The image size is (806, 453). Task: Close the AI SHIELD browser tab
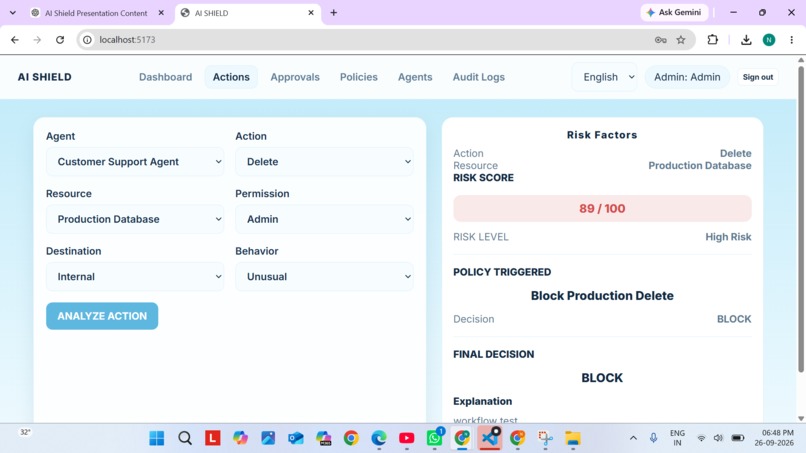311,13
